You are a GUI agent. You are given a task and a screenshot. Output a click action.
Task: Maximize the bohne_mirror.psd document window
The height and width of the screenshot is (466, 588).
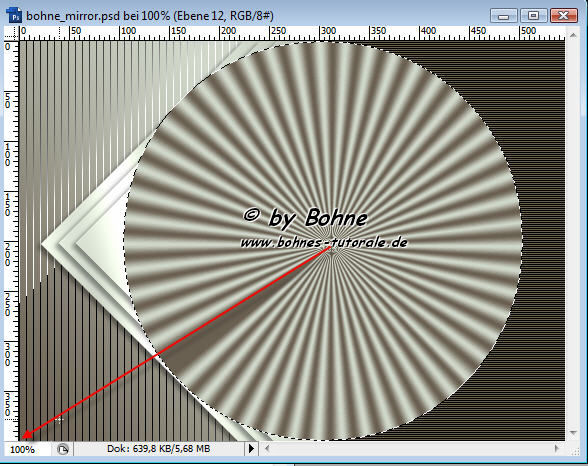click(x=533, y=16)
